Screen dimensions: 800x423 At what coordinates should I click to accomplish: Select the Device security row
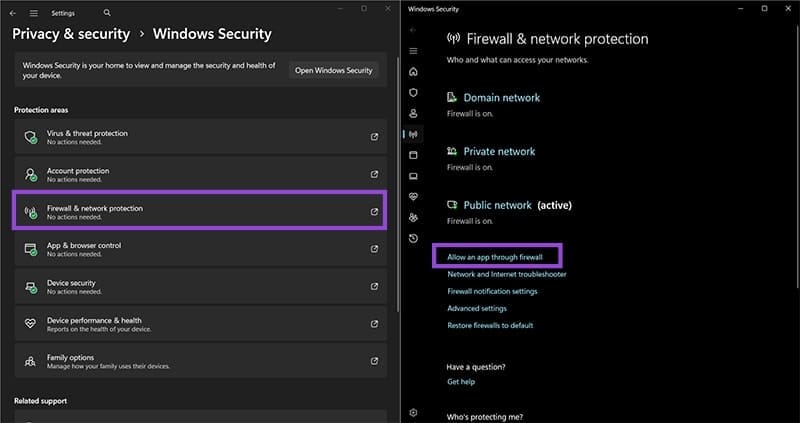[x=201, y=286]
